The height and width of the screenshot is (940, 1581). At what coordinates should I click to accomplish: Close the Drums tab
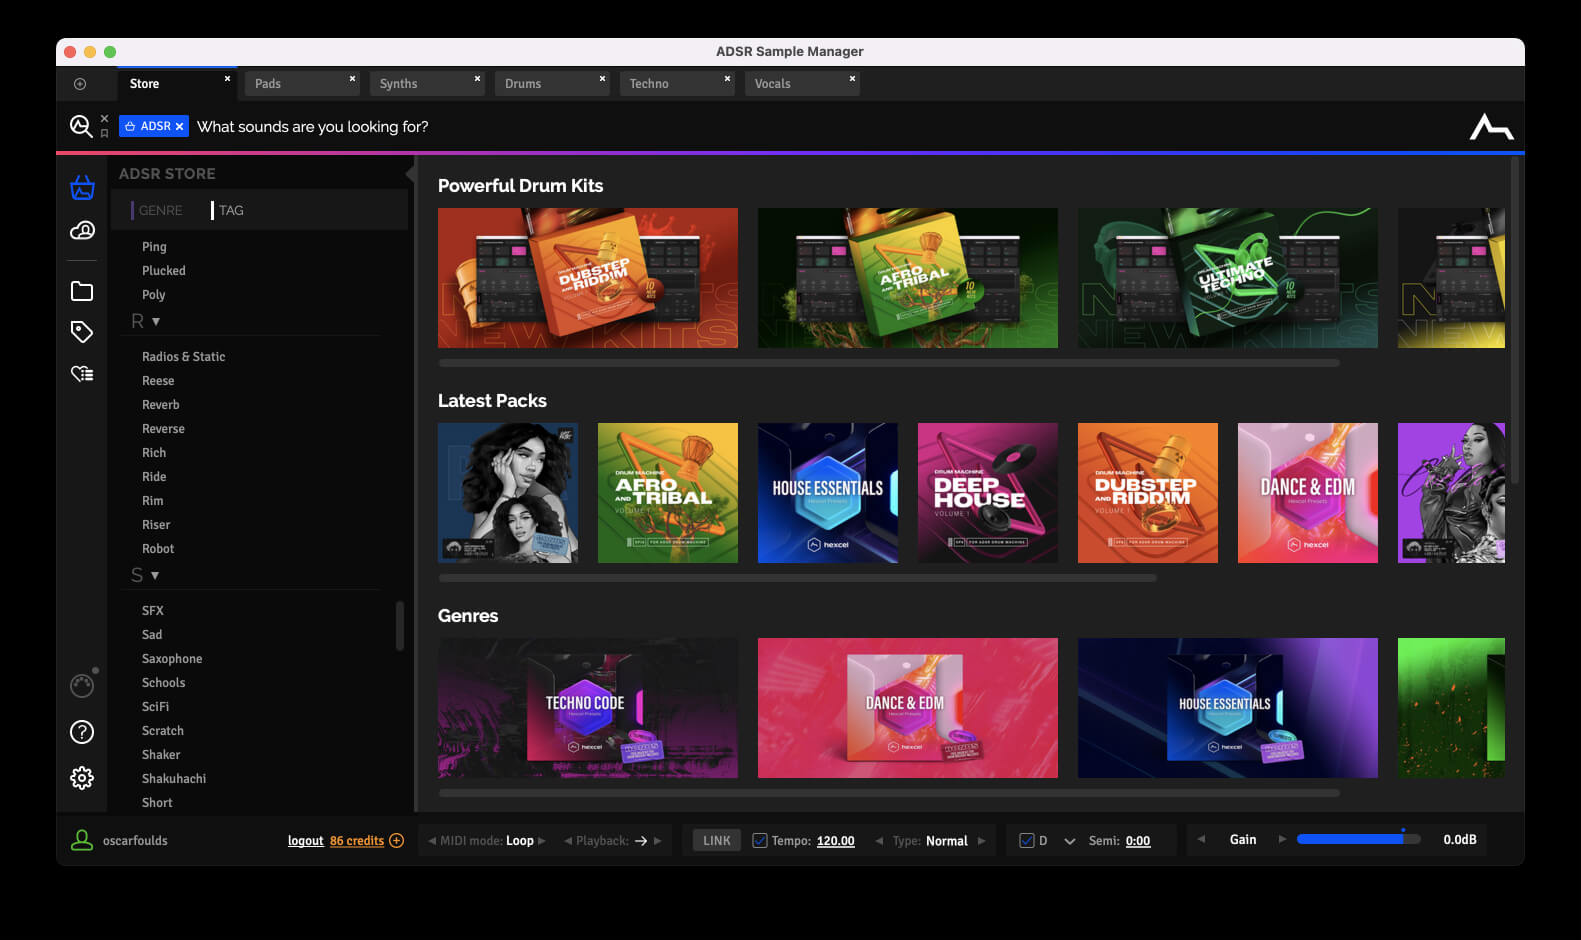tap(602, 78)
